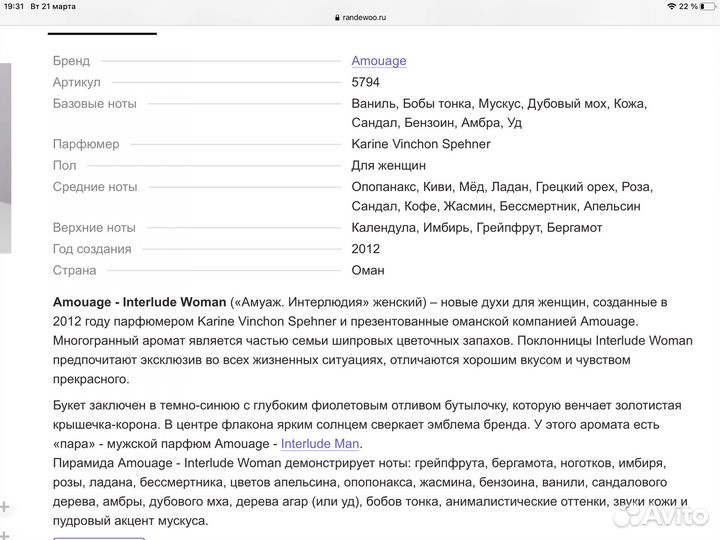Screen dimensions: 720x540
Task: Click perfumer value Karine Vinchon Spehner
Action: click(421, 144)
